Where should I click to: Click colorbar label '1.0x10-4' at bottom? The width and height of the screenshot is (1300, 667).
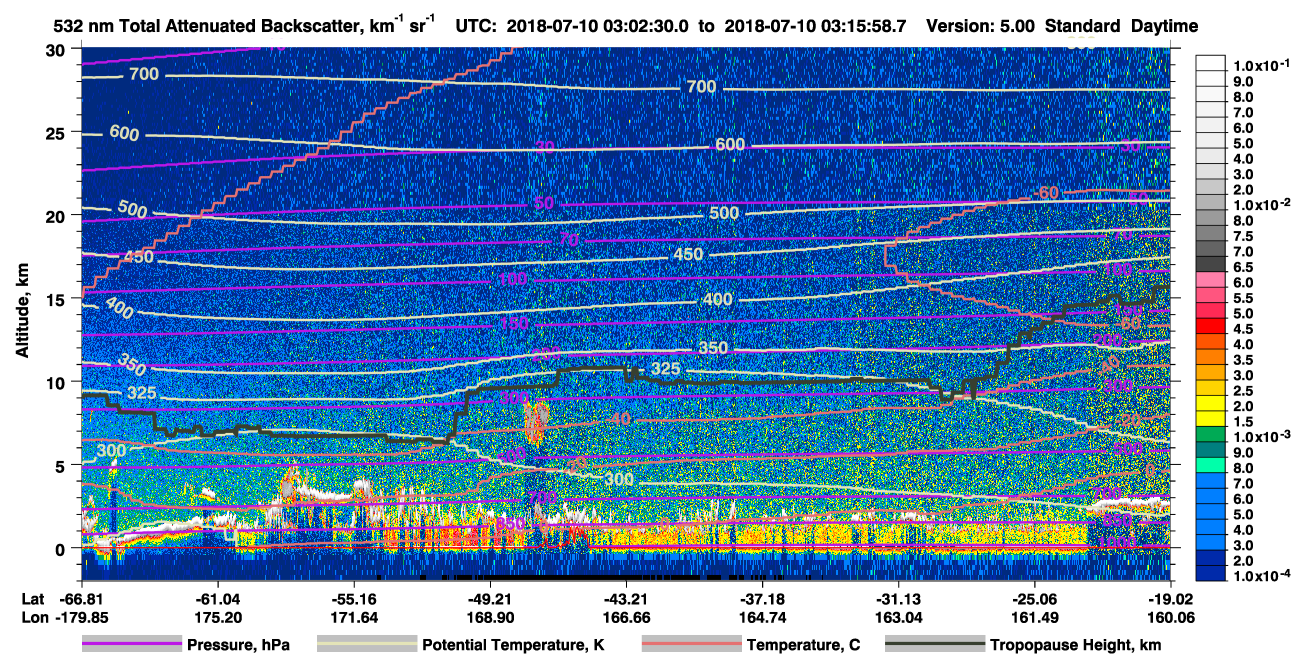[1261, 575]
